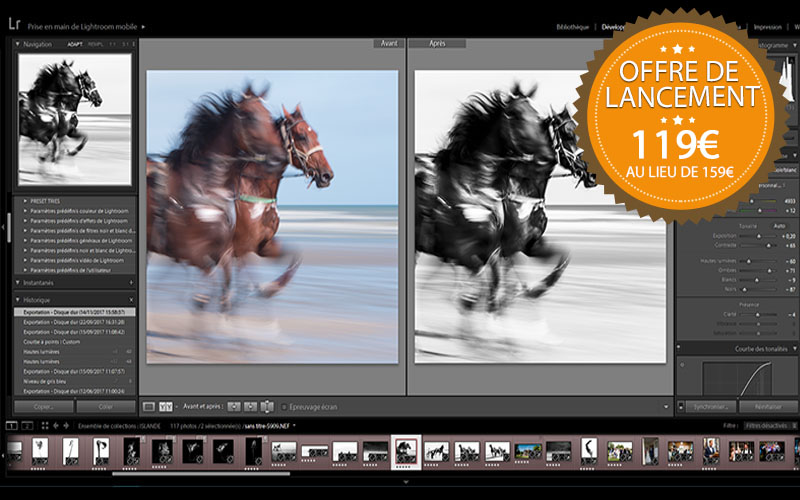
Task: Enable Epreuvage écran checkbox
Action: coord(284,407)
